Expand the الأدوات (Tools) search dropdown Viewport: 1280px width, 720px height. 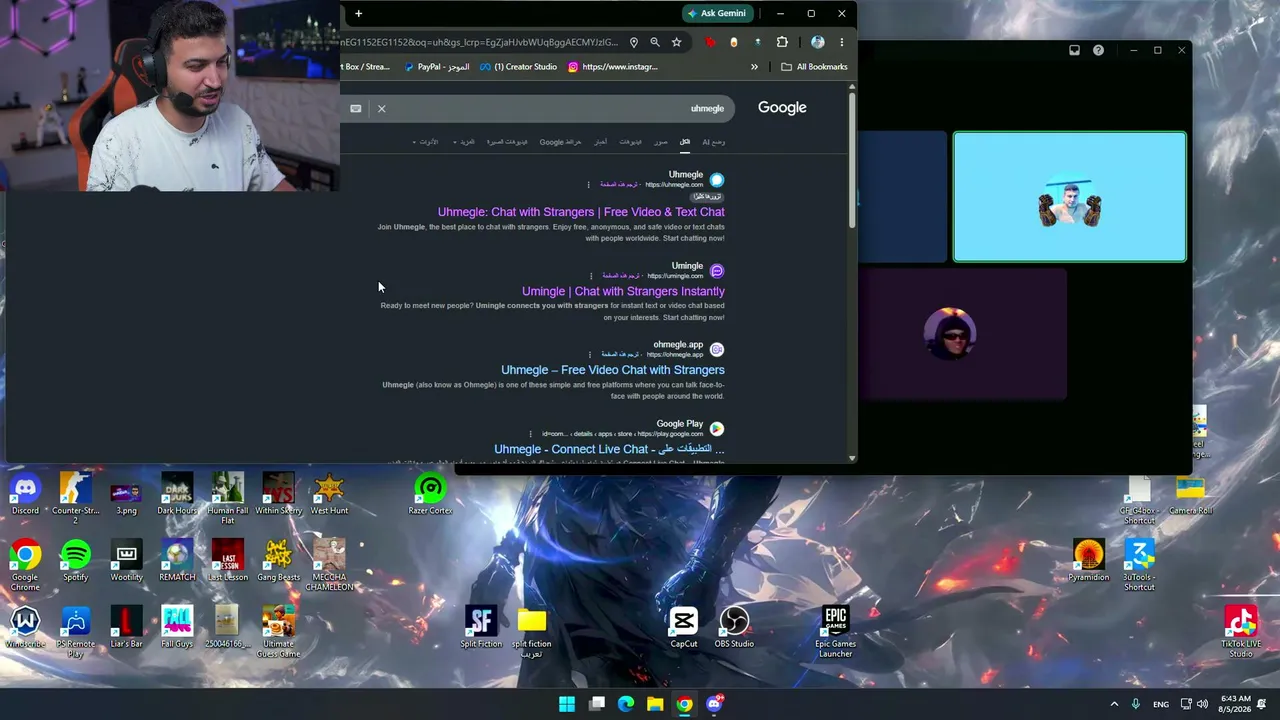pyautogui.click(x=425, y=142)
